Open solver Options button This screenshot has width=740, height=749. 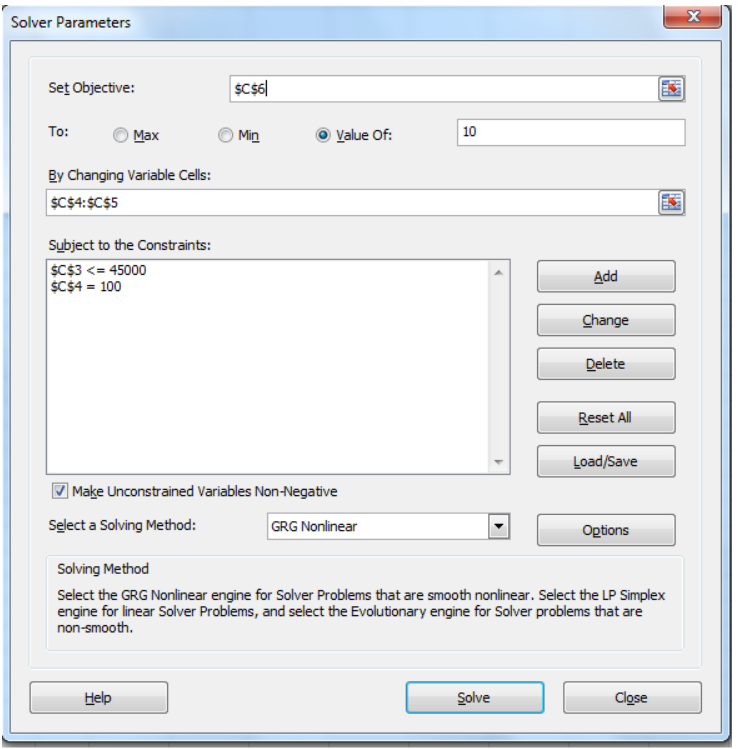tap(606, 530)
